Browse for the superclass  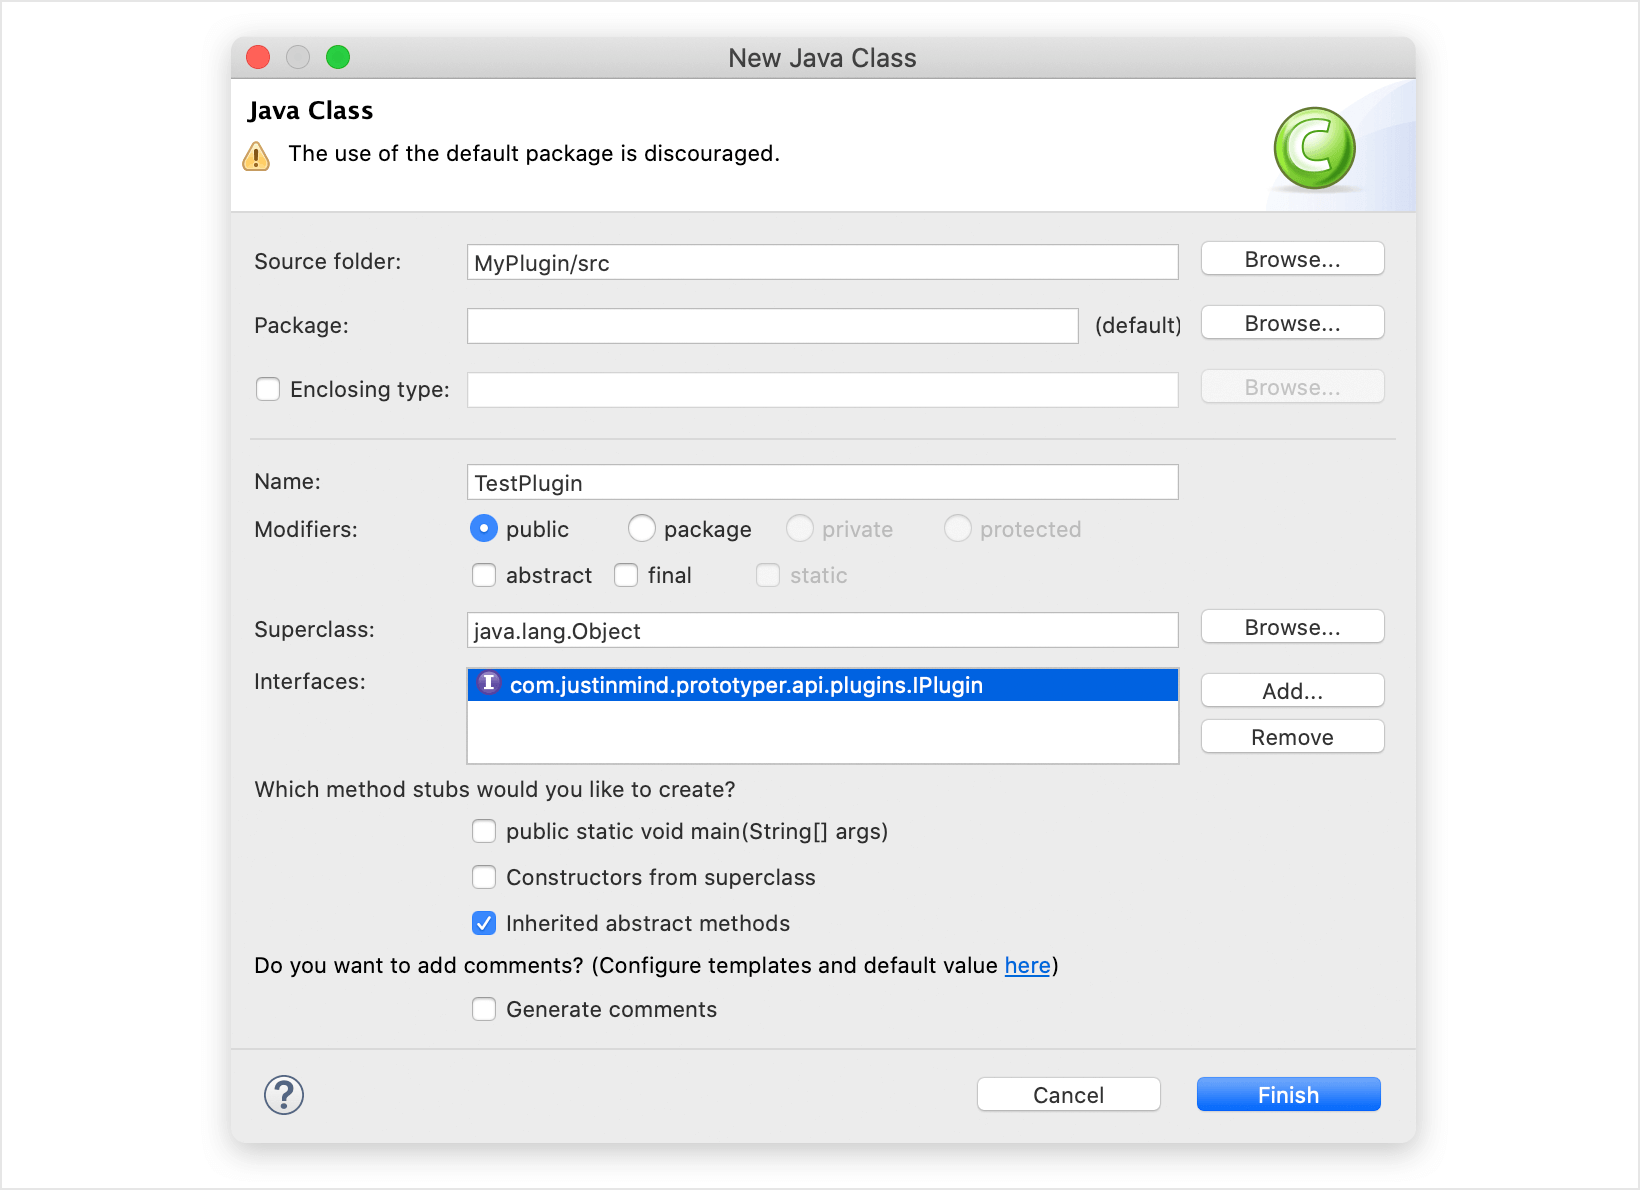tap(1292, 627)
